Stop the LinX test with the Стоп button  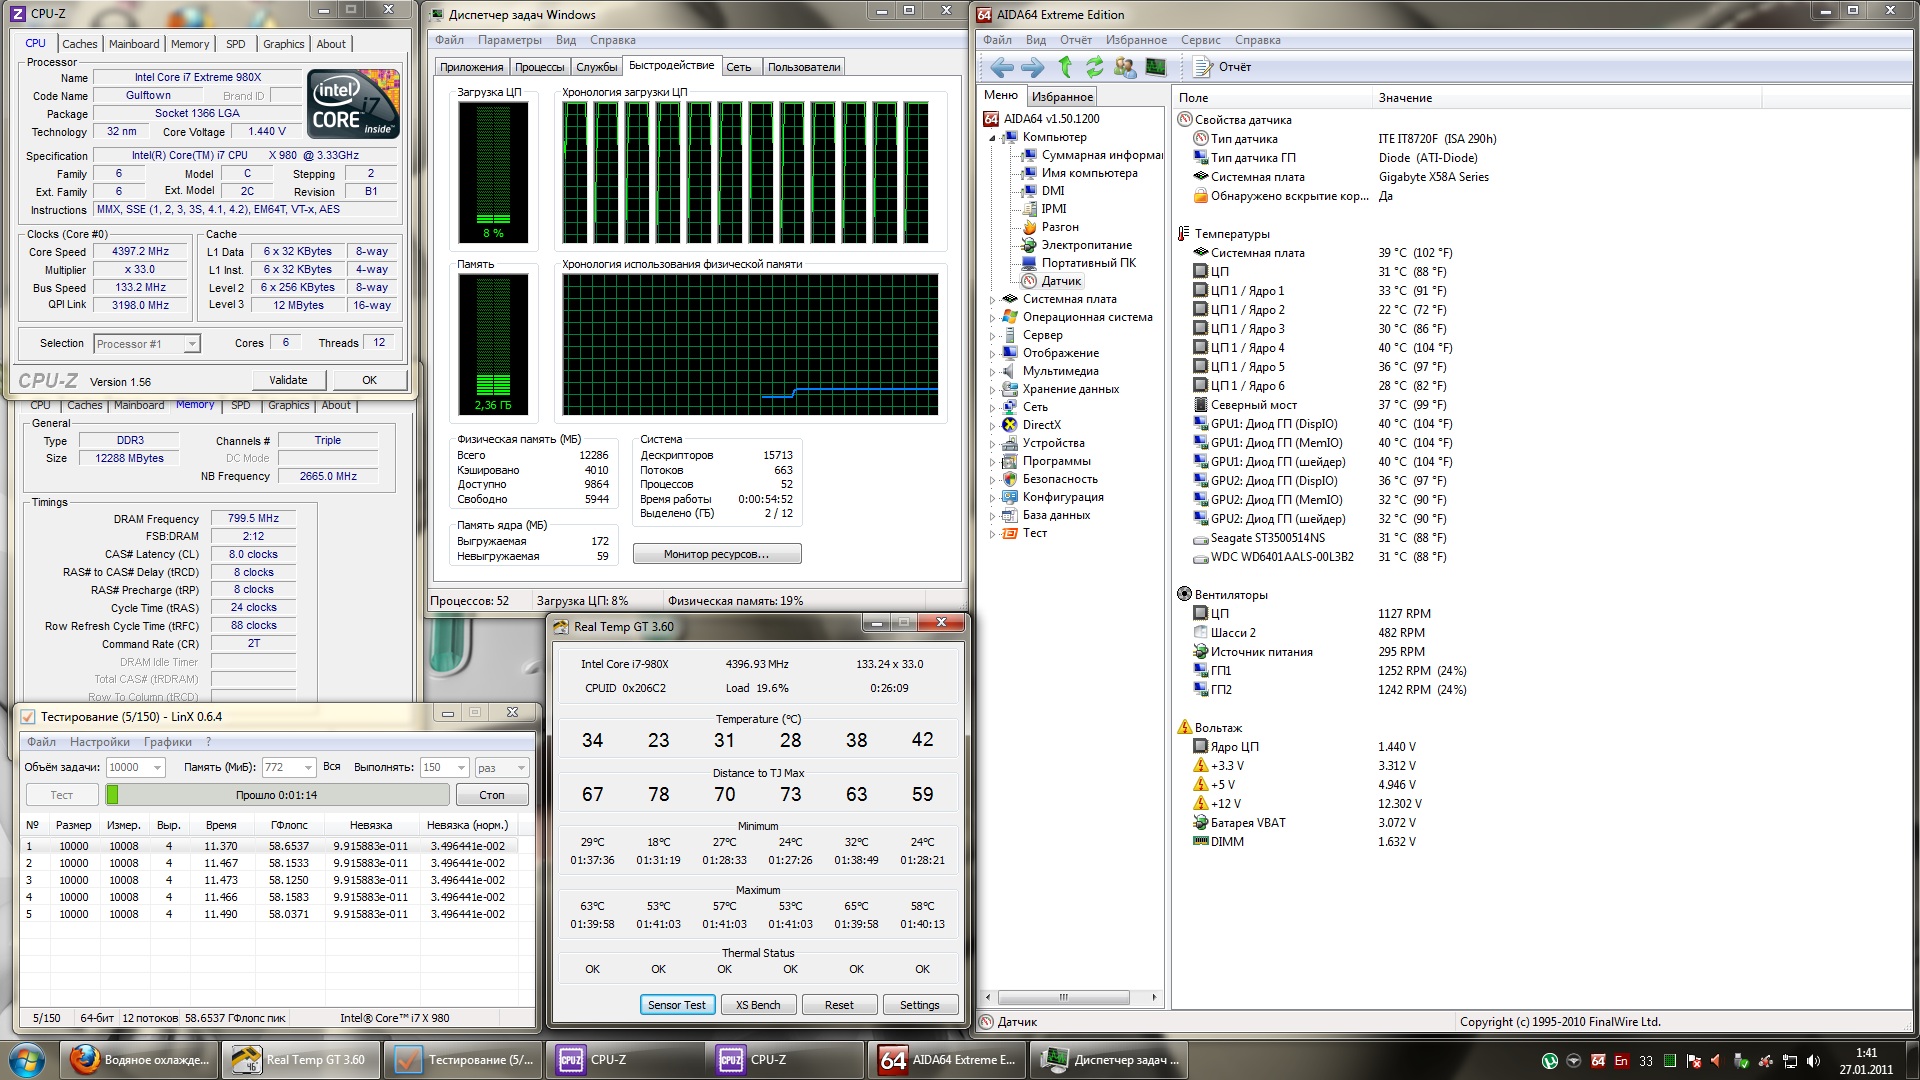tap(491, 795)
